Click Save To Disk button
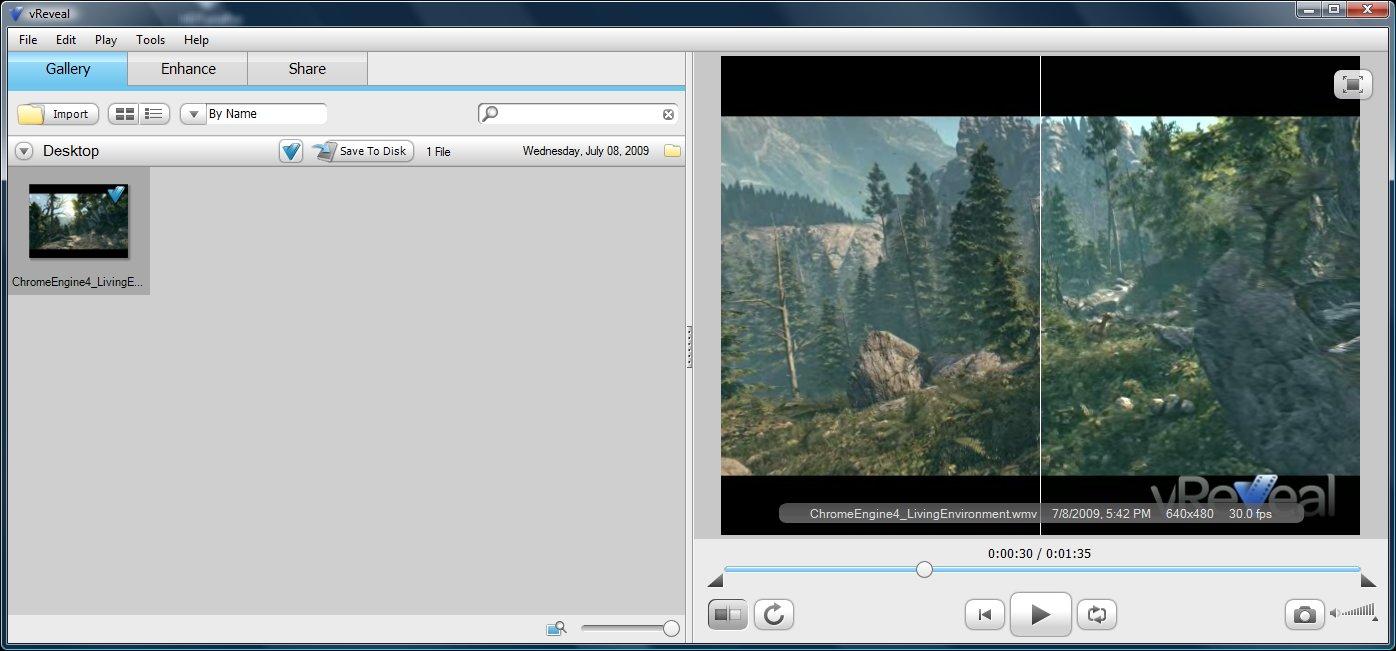 point(362,151)
